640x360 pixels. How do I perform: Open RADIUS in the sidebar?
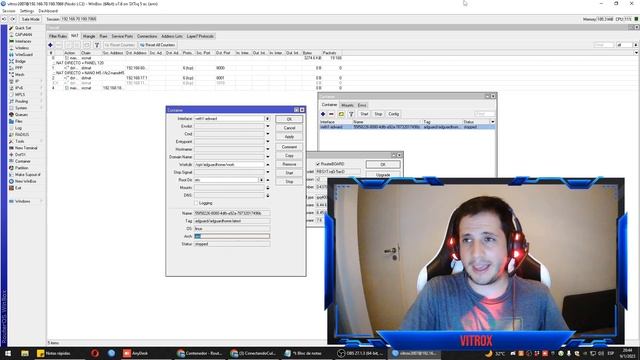pyautogui.click(x=22, y=134)
